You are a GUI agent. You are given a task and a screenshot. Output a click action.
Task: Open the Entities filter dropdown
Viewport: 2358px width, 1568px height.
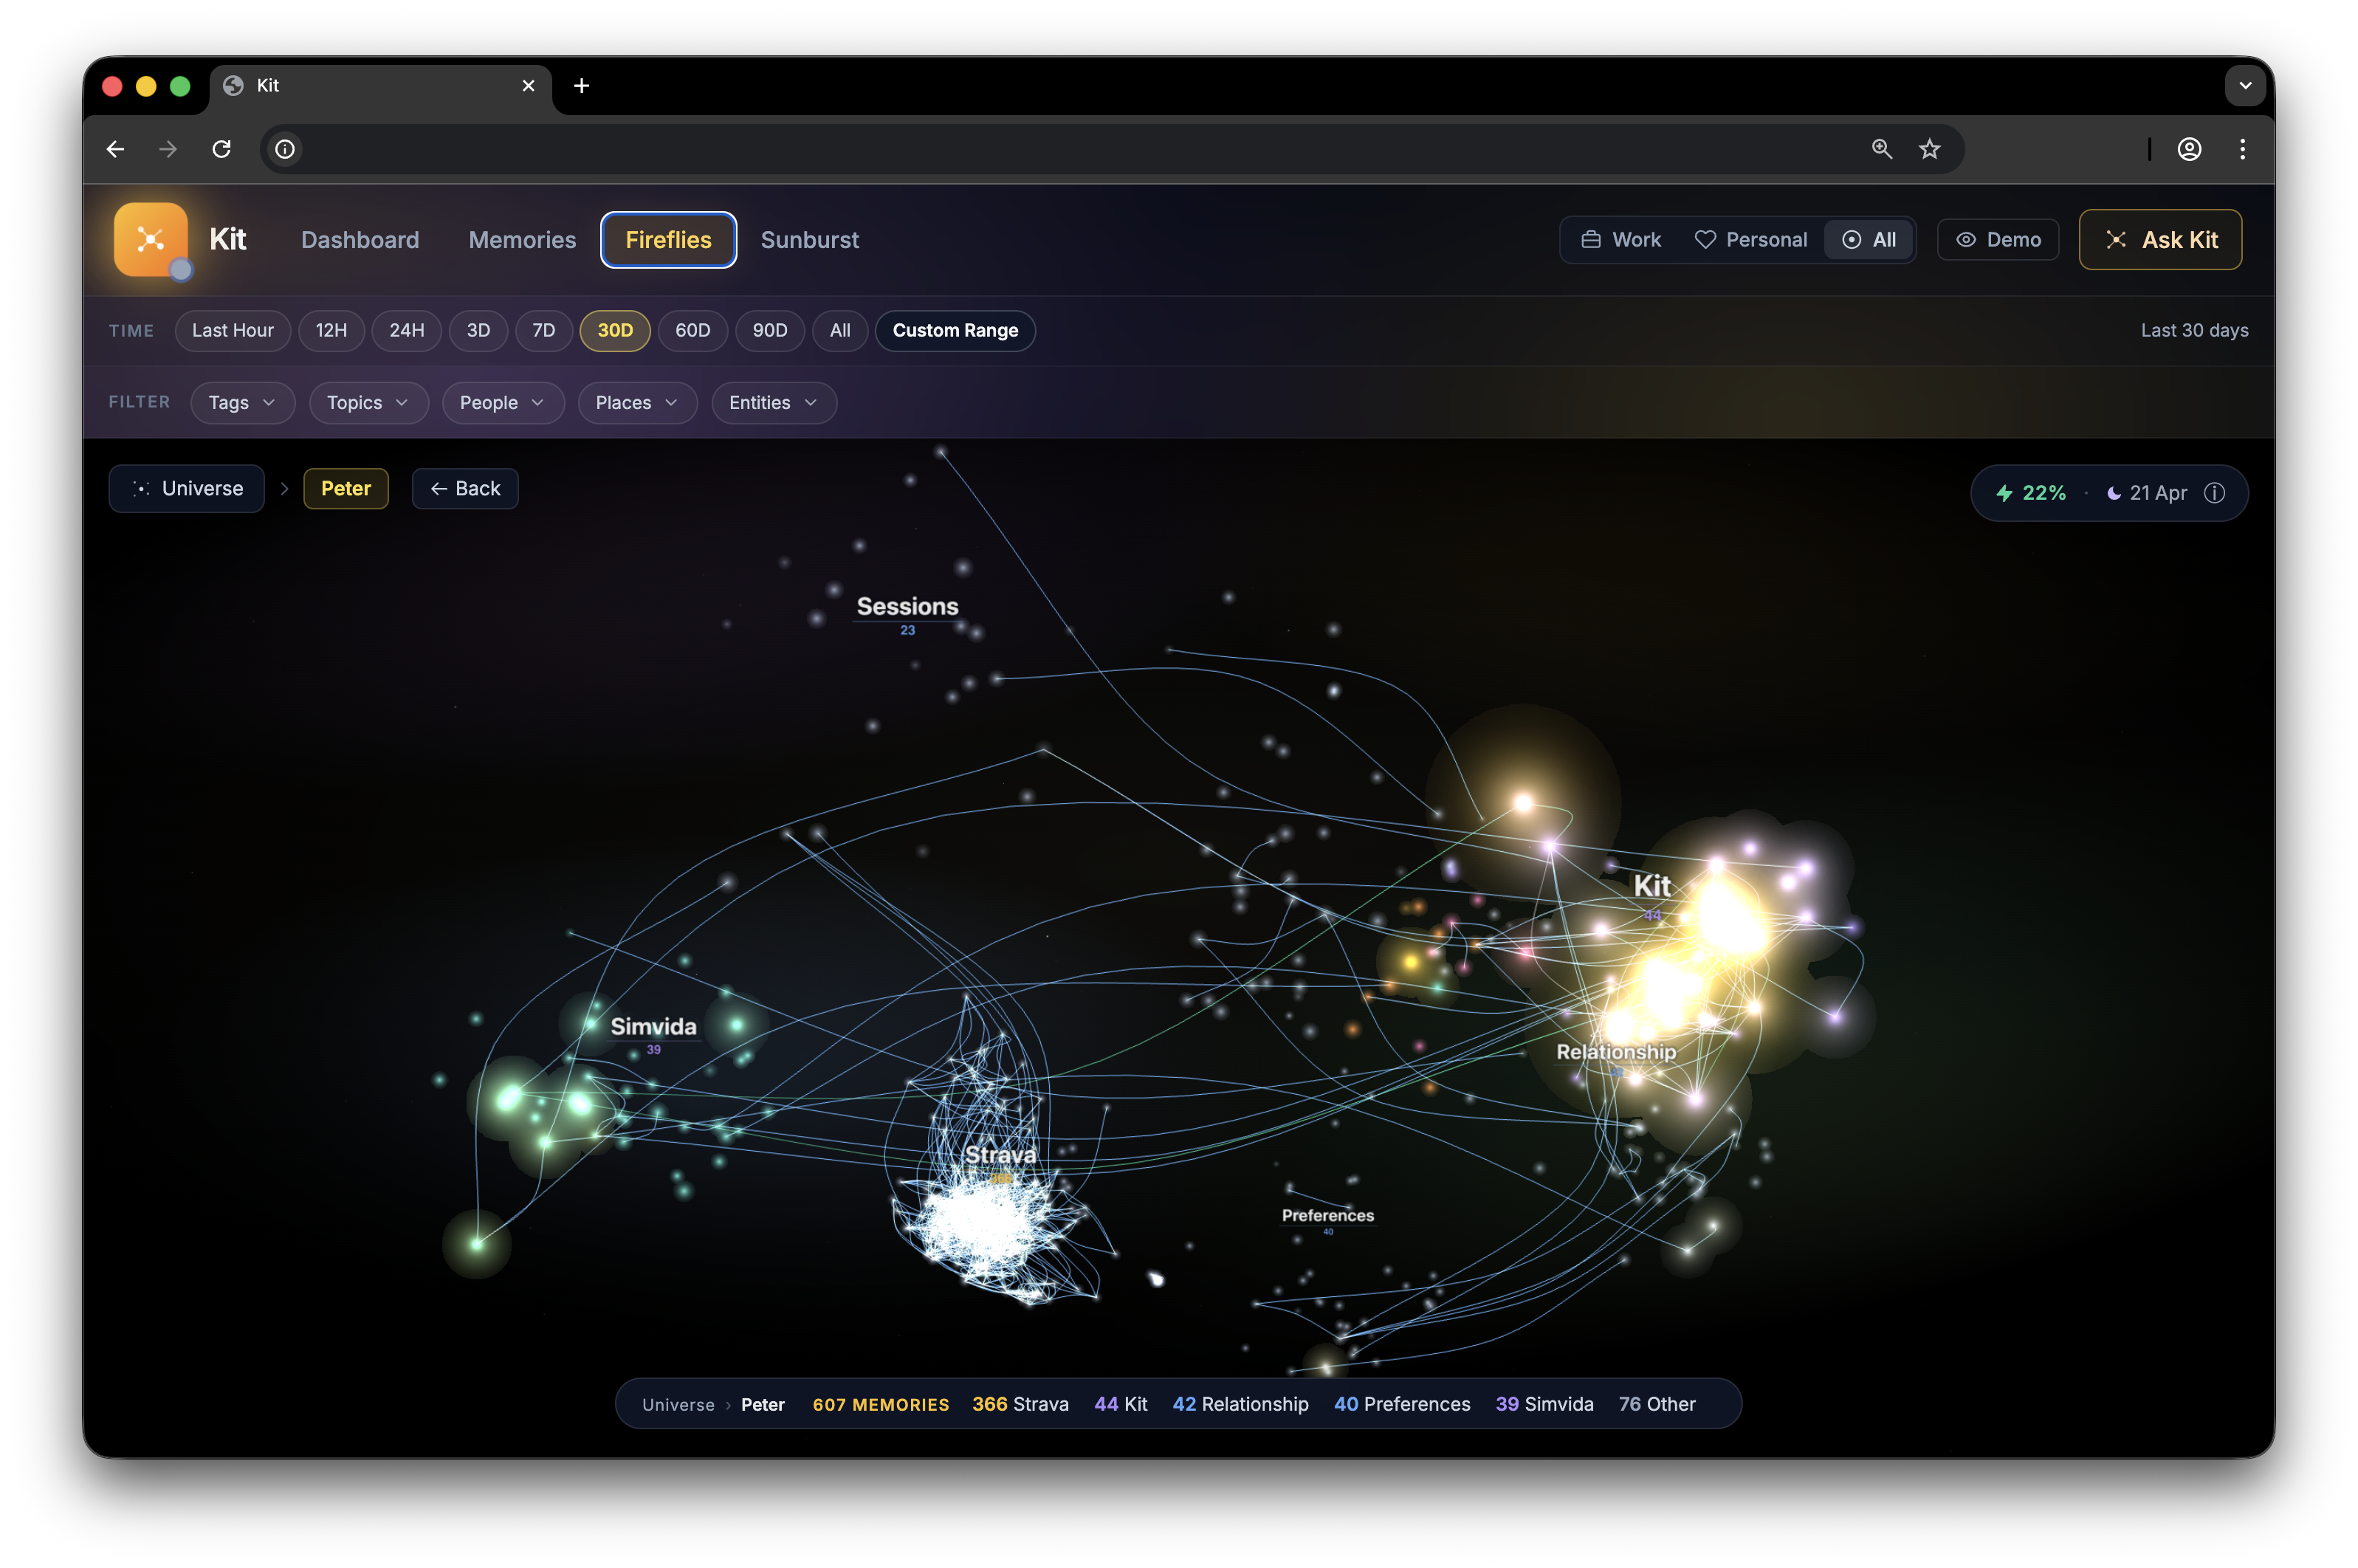click(x=773, y=402)
